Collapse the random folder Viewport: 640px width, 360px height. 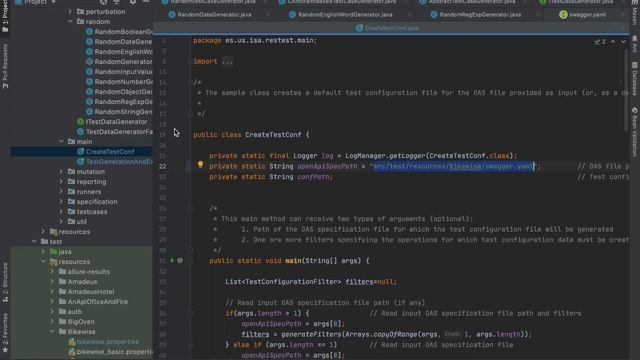coord(70,21)
